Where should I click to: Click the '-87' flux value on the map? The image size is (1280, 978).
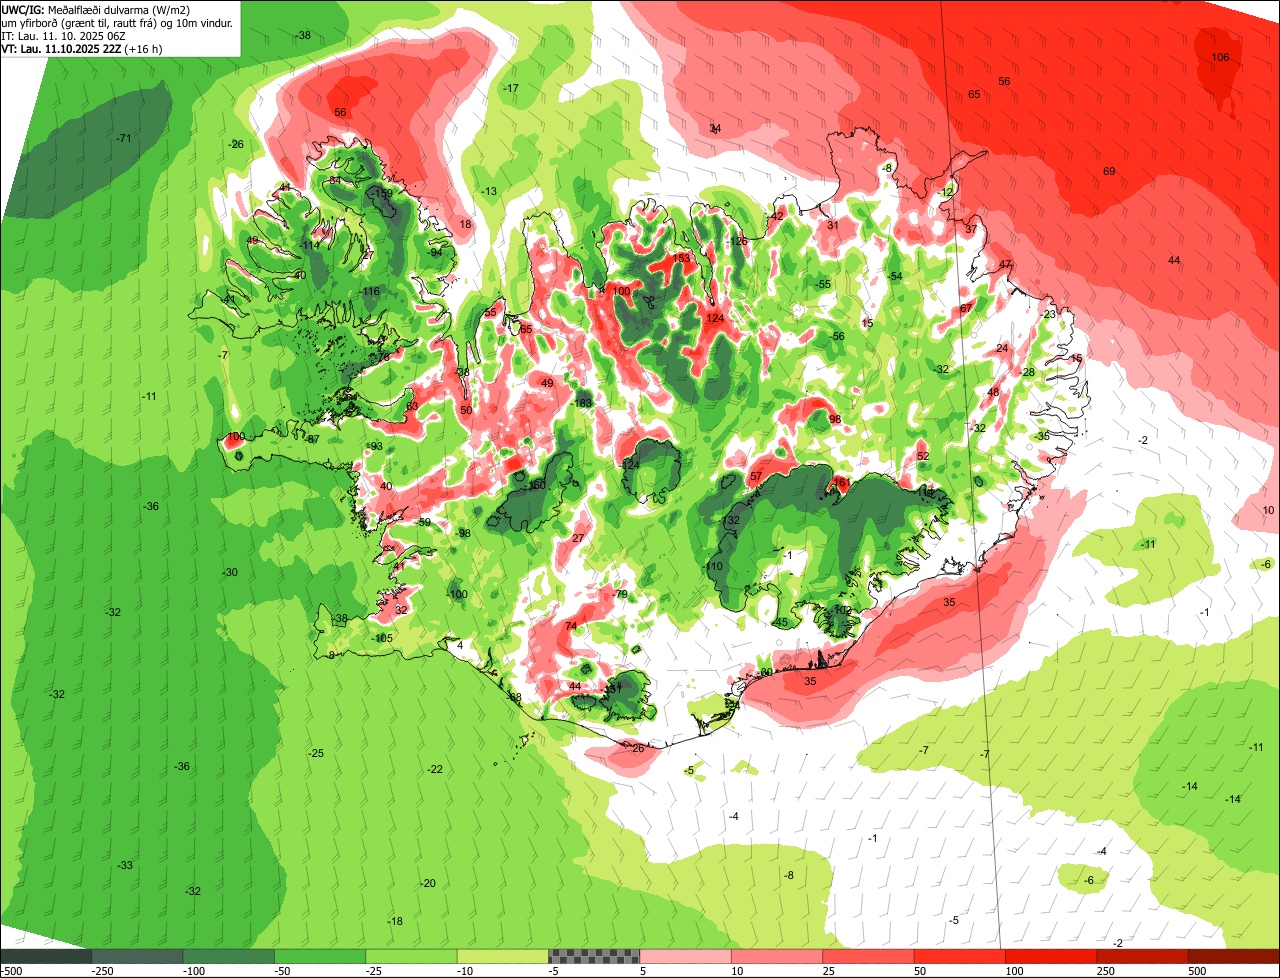tap(311, 439)
